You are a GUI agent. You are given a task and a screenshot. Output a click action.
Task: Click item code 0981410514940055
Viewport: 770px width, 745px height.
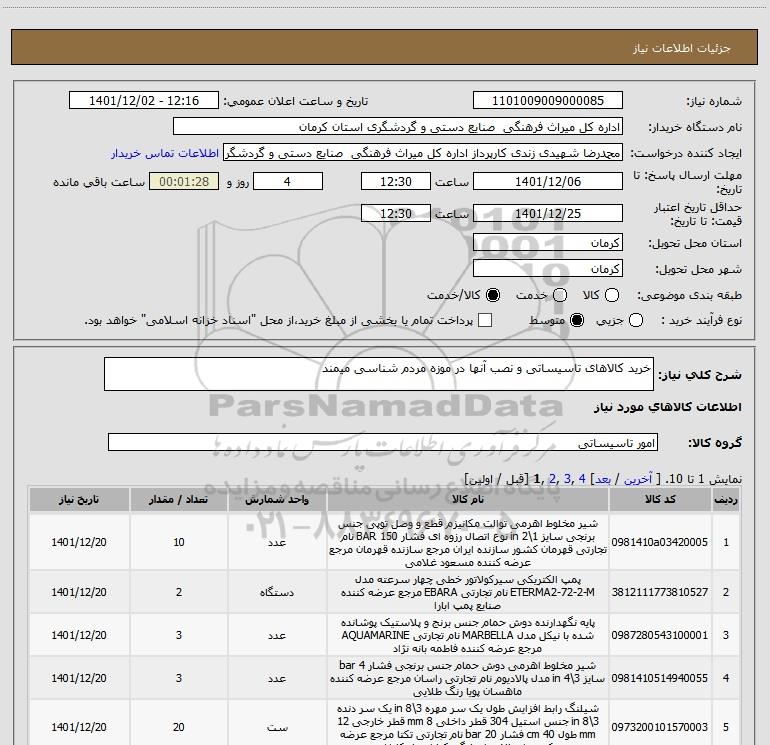(x=660, y=678)
